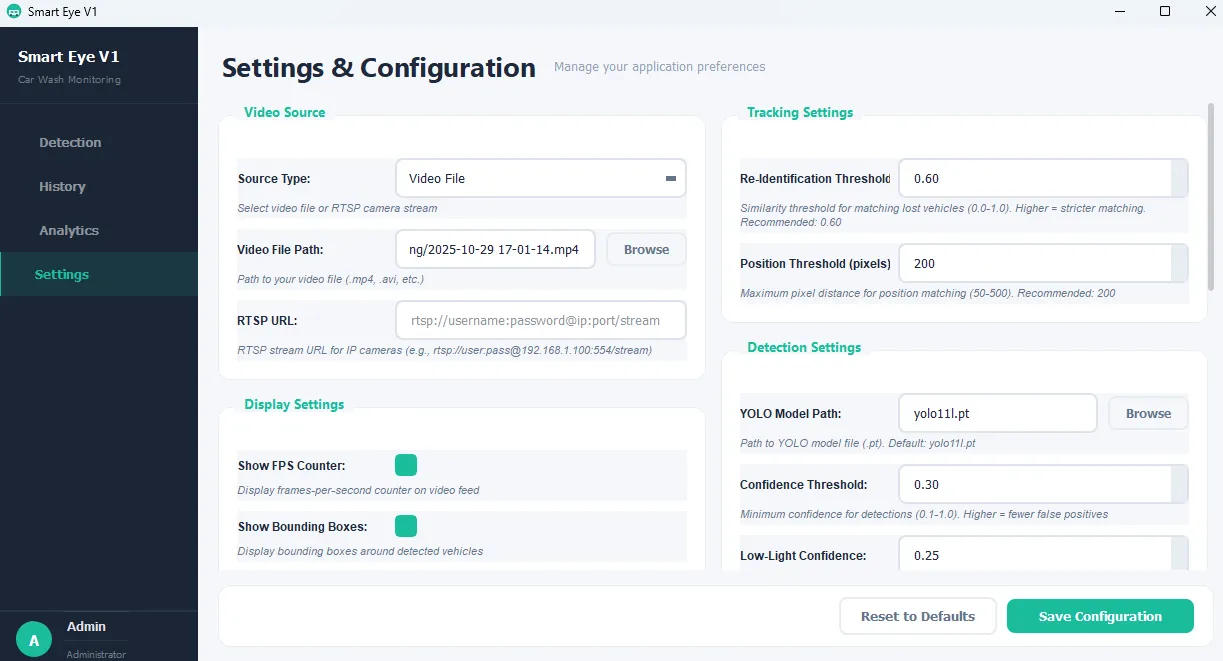1223x661 pixels.
Task: Click the Re-Identification Threshold value field
Action: tap(1035, 178)
